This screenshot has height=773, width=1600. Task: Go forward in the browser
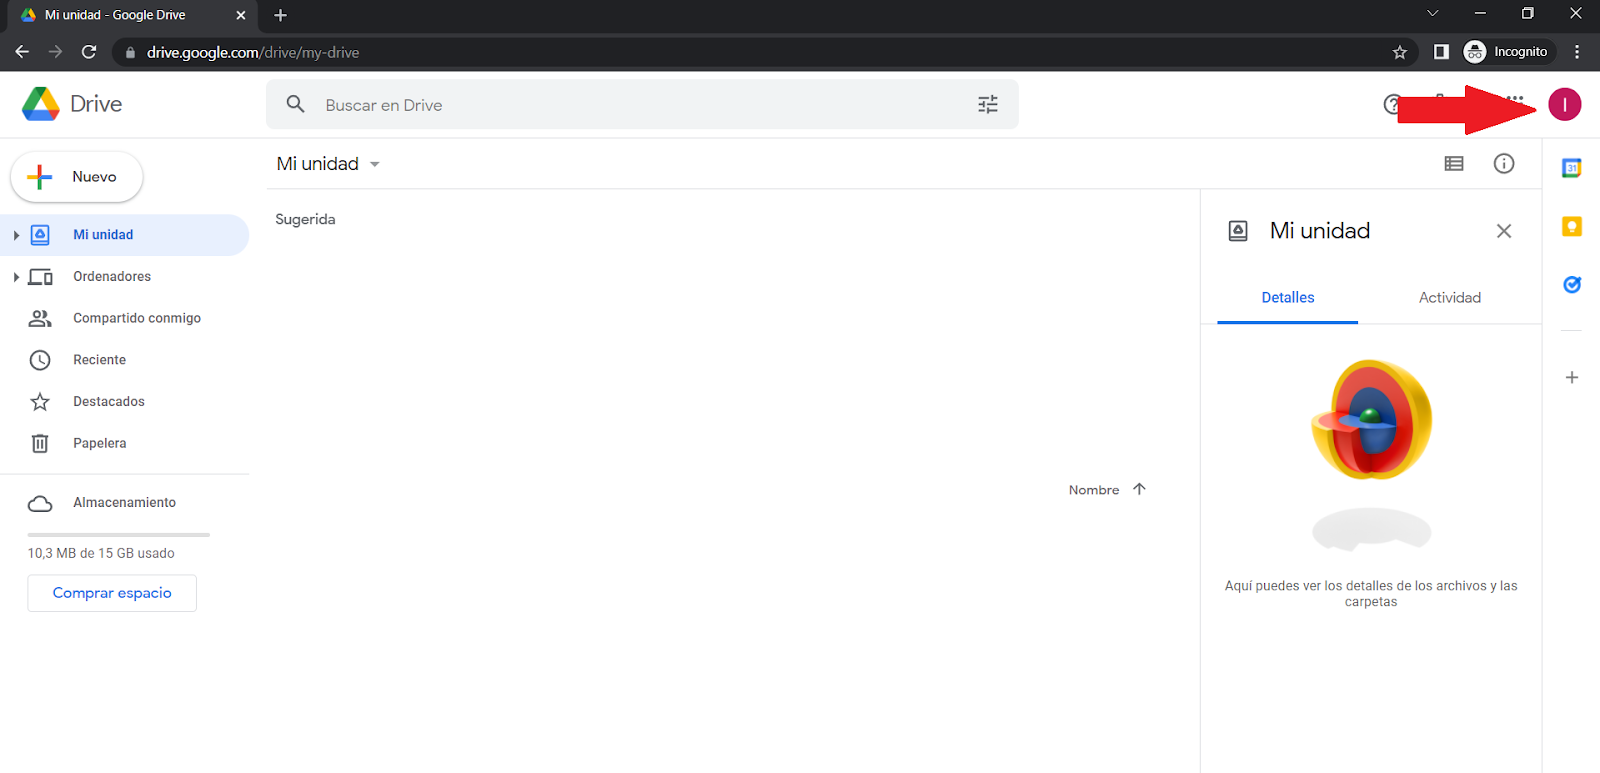[x=56, y=52]
